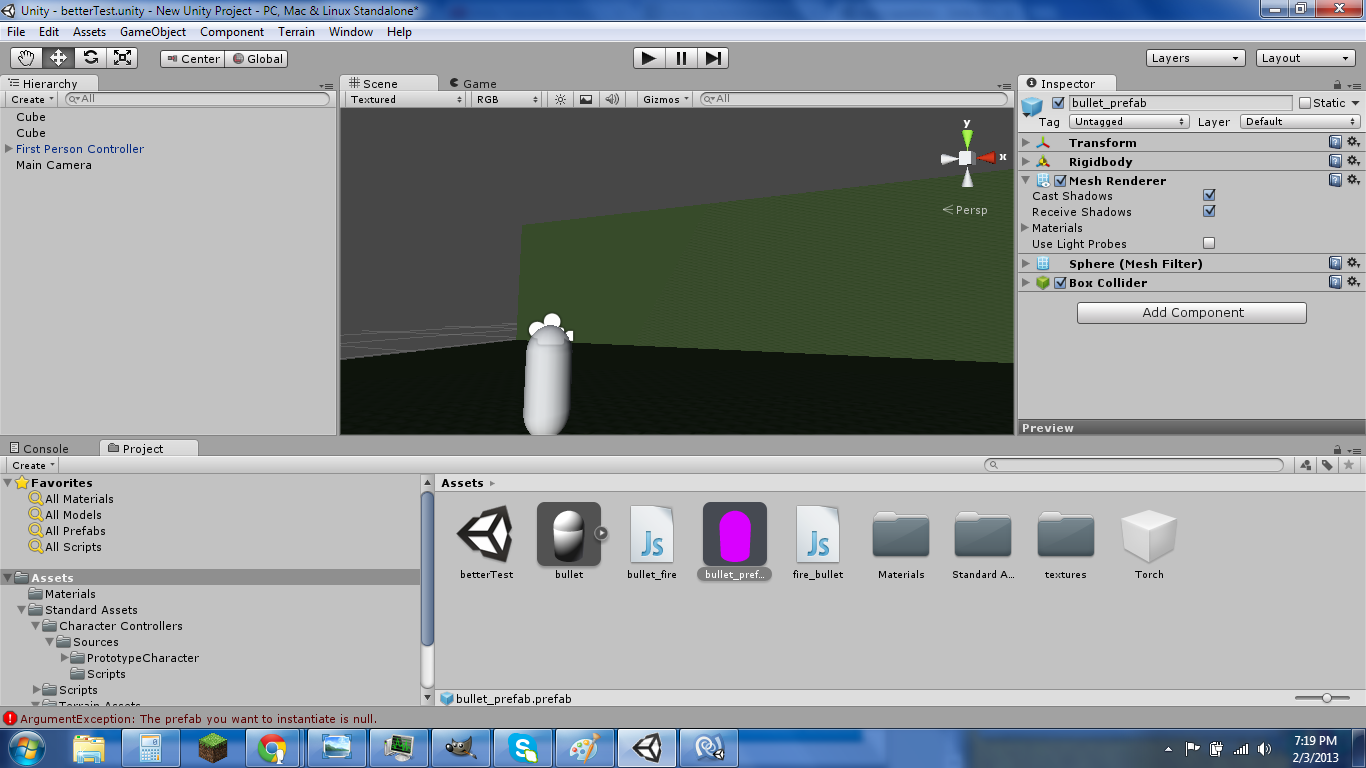Viewport: 1366px width, 768px height.
Task: Click search by label icon in Project
Action: (x=1327, y=465)
